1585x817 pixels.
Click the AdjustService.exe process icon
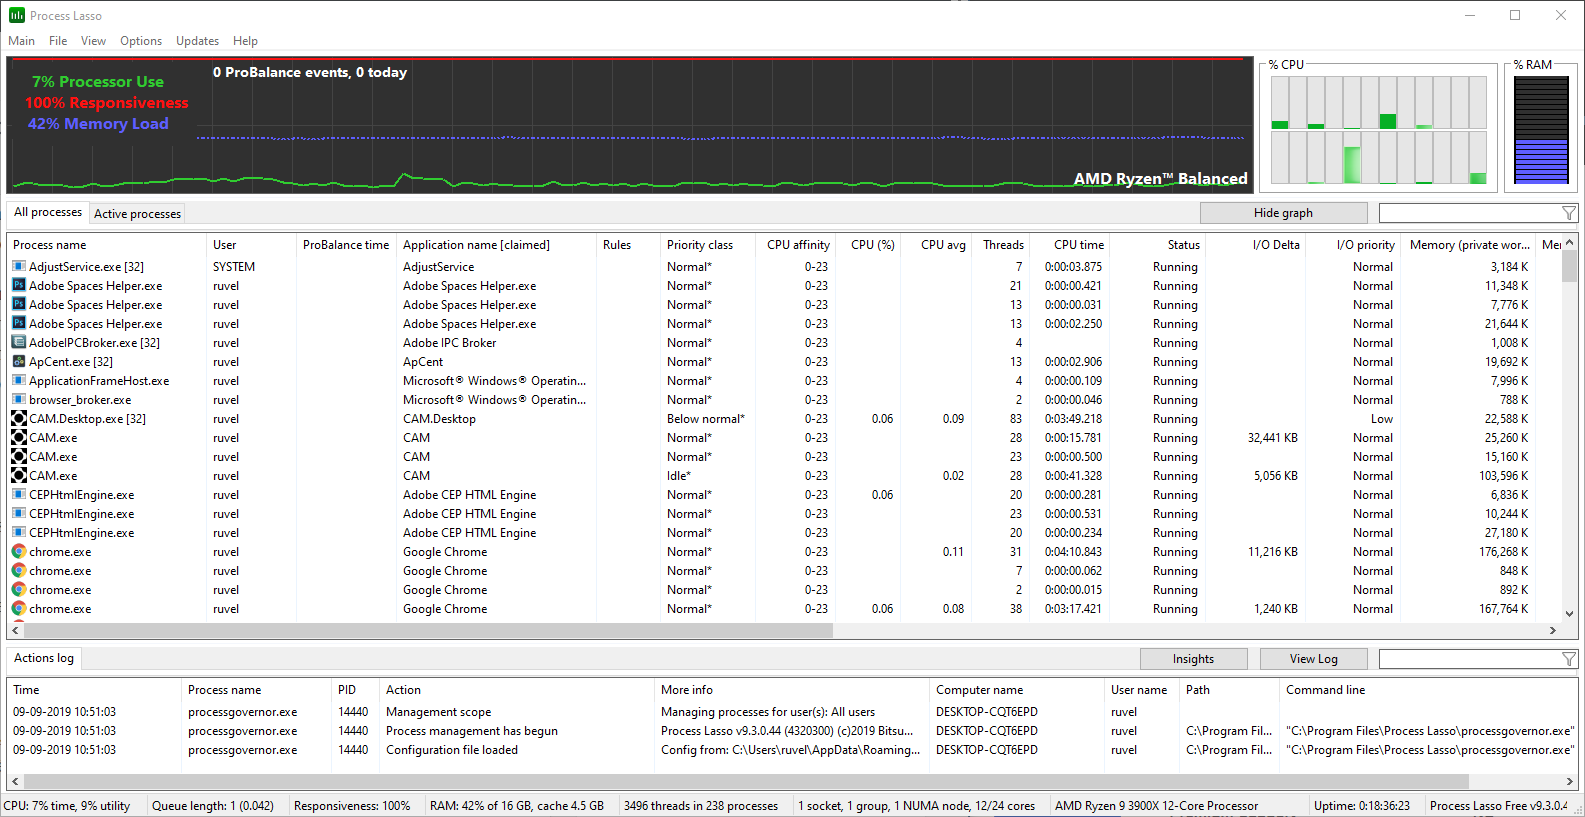click(19, 267)
